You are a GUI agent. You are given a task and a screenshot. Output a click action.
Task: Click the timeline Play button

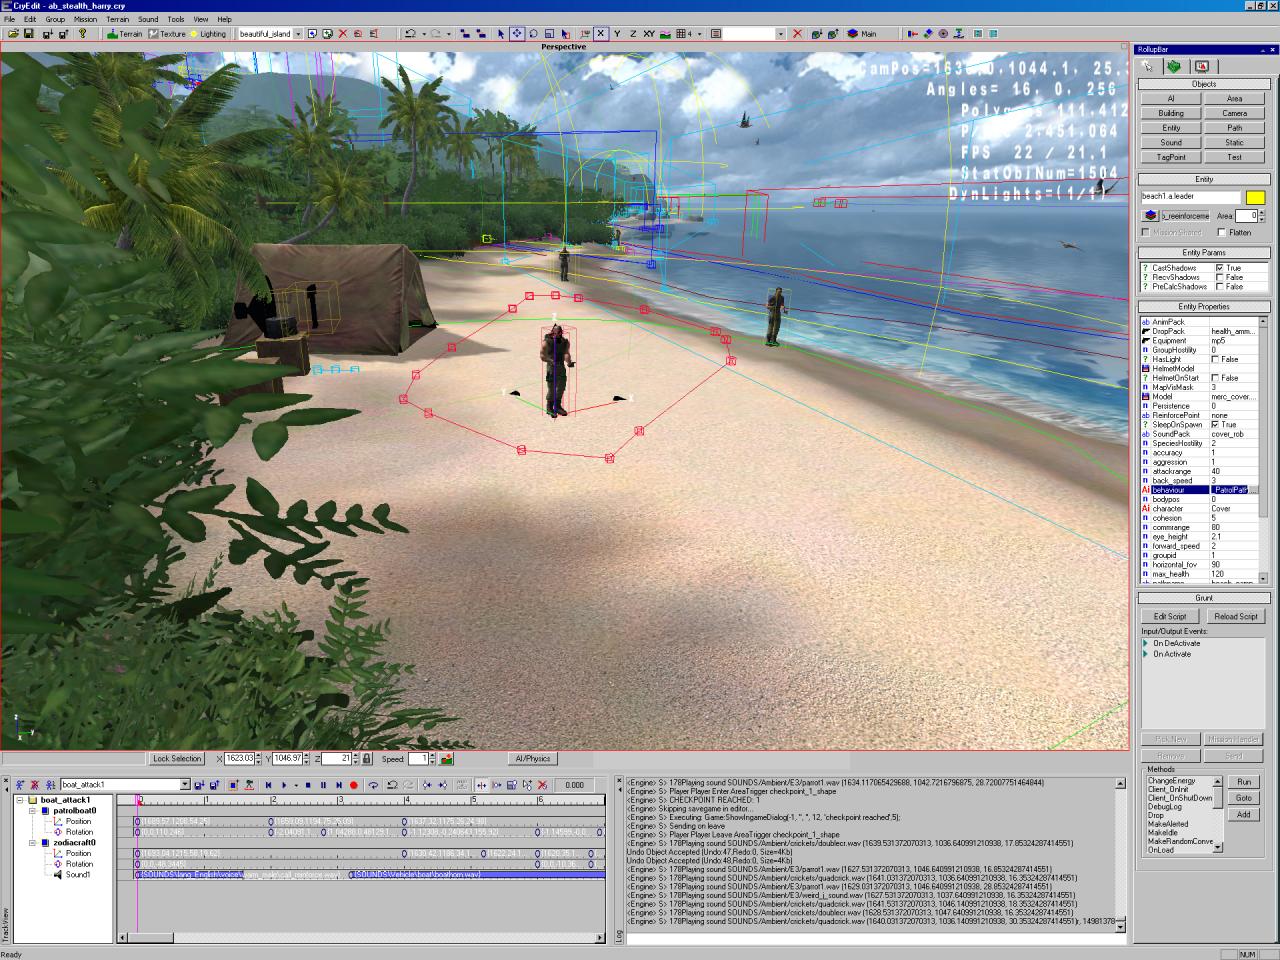pos(284,785)
